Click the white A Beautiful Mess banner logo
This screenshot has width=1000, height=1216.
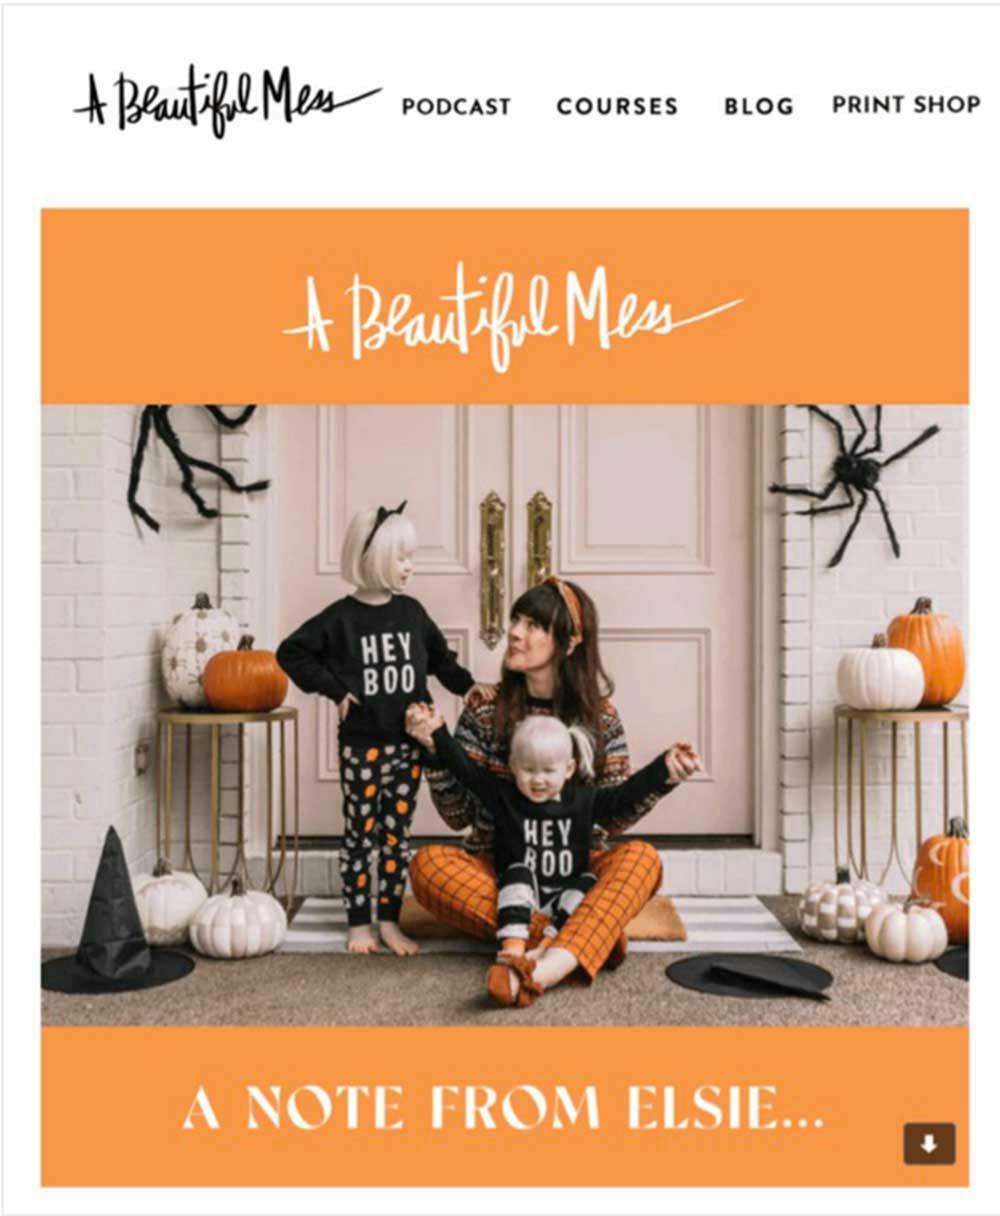[513, 318]
